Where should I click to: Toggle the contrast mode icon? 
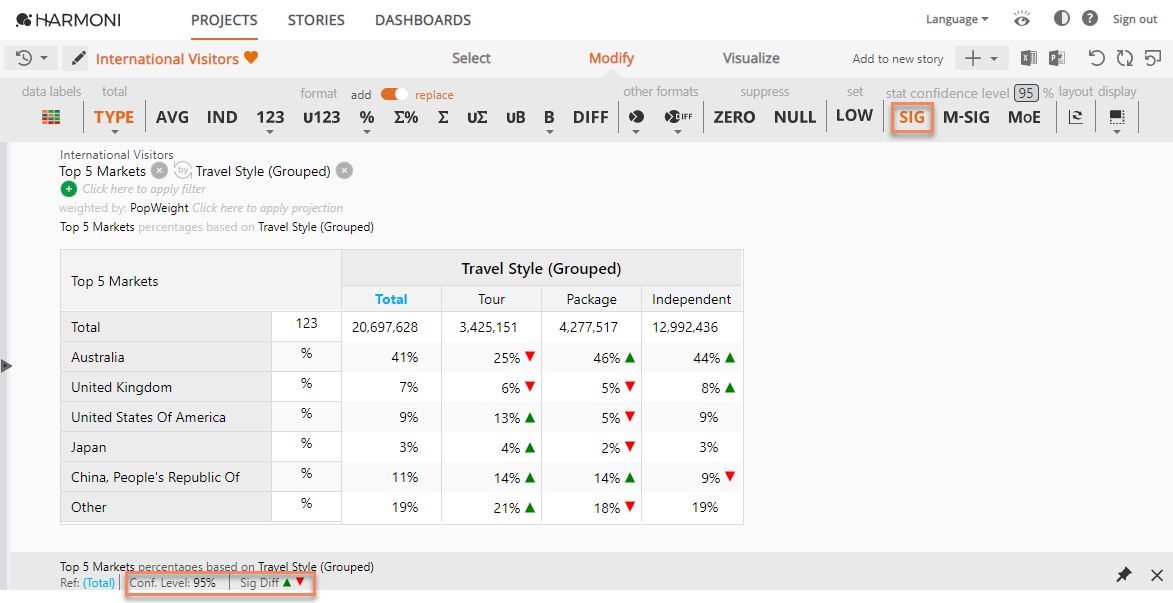(x=1062, y=19)
